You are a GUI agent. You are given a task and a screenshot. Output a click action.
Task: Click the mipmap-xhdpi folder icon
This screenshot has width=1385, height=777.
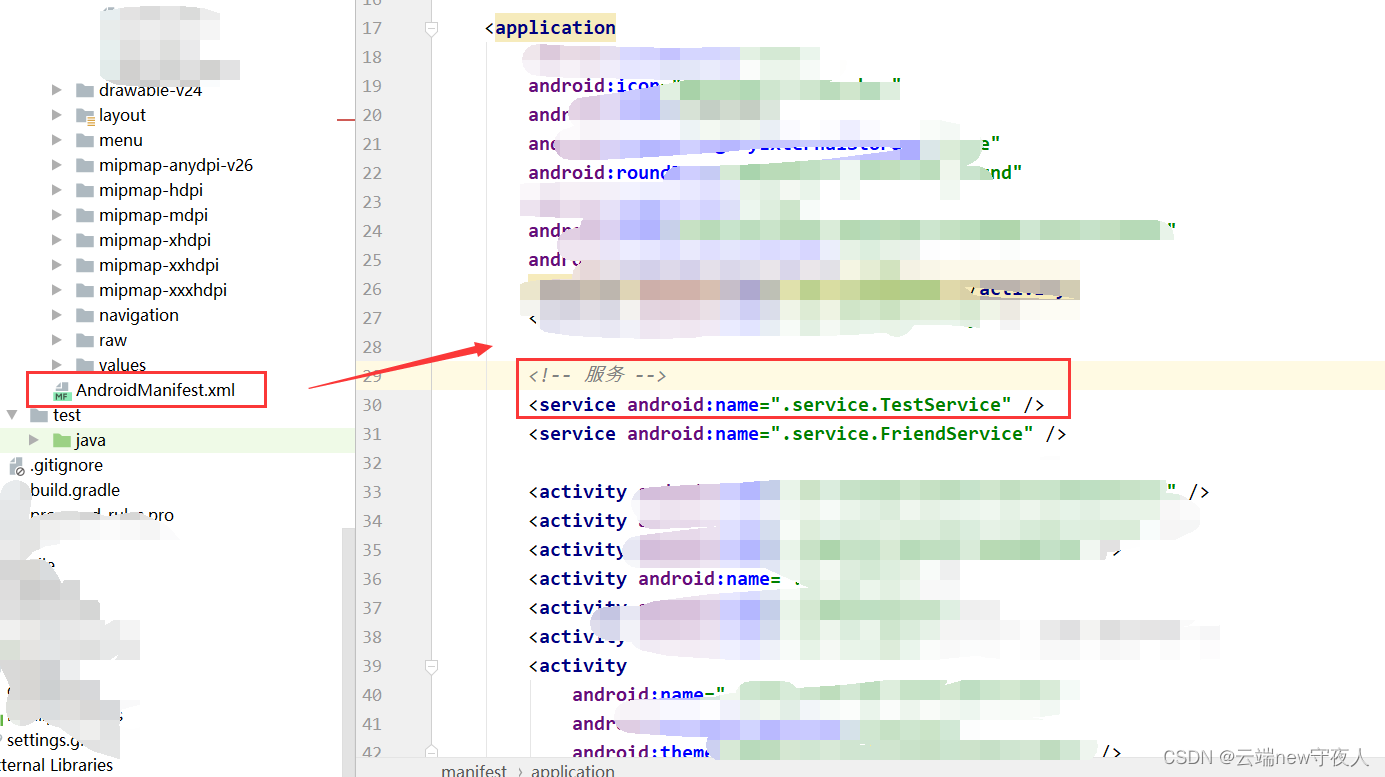pyautogui.click(x=85, y=240)
